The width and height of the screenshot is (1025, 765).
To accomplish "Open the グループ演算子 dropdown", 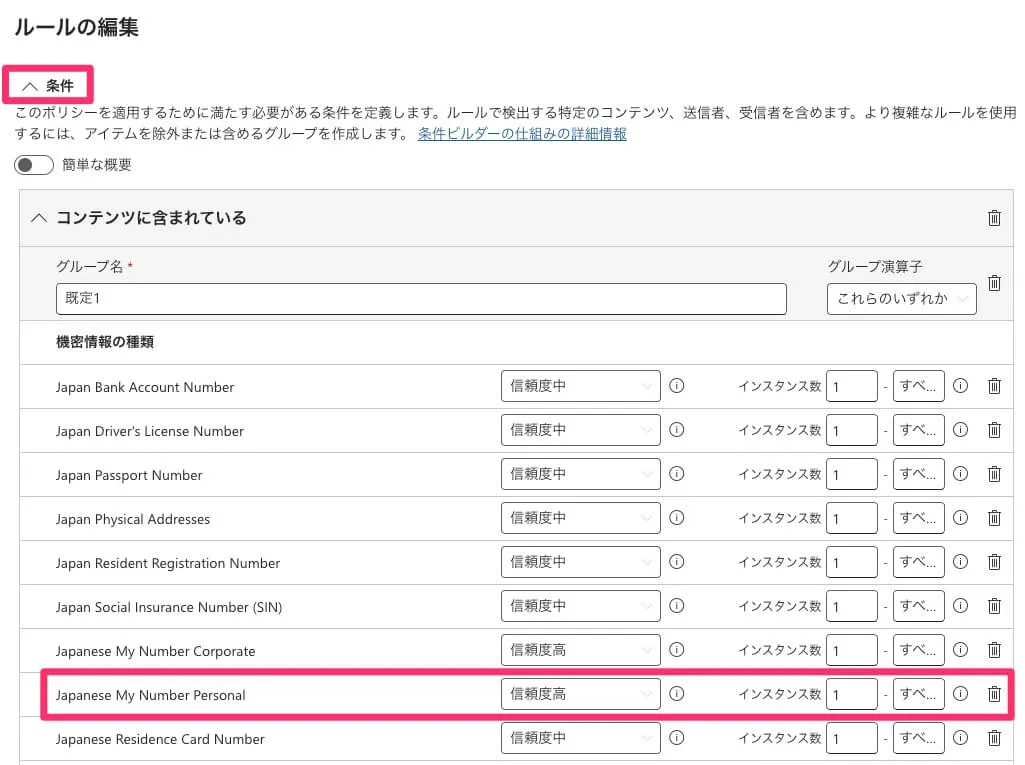I will click(901, 298).
